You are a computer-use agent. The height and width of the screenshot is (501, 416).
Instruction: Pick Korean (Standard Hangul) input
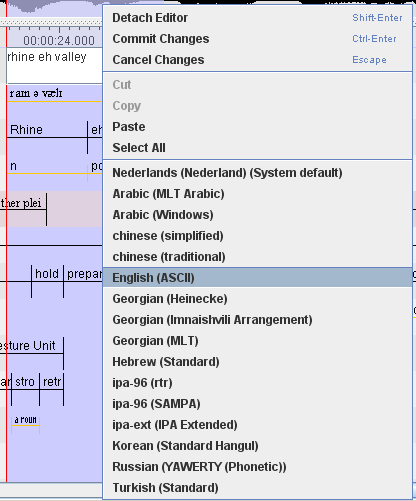[257, 446]
